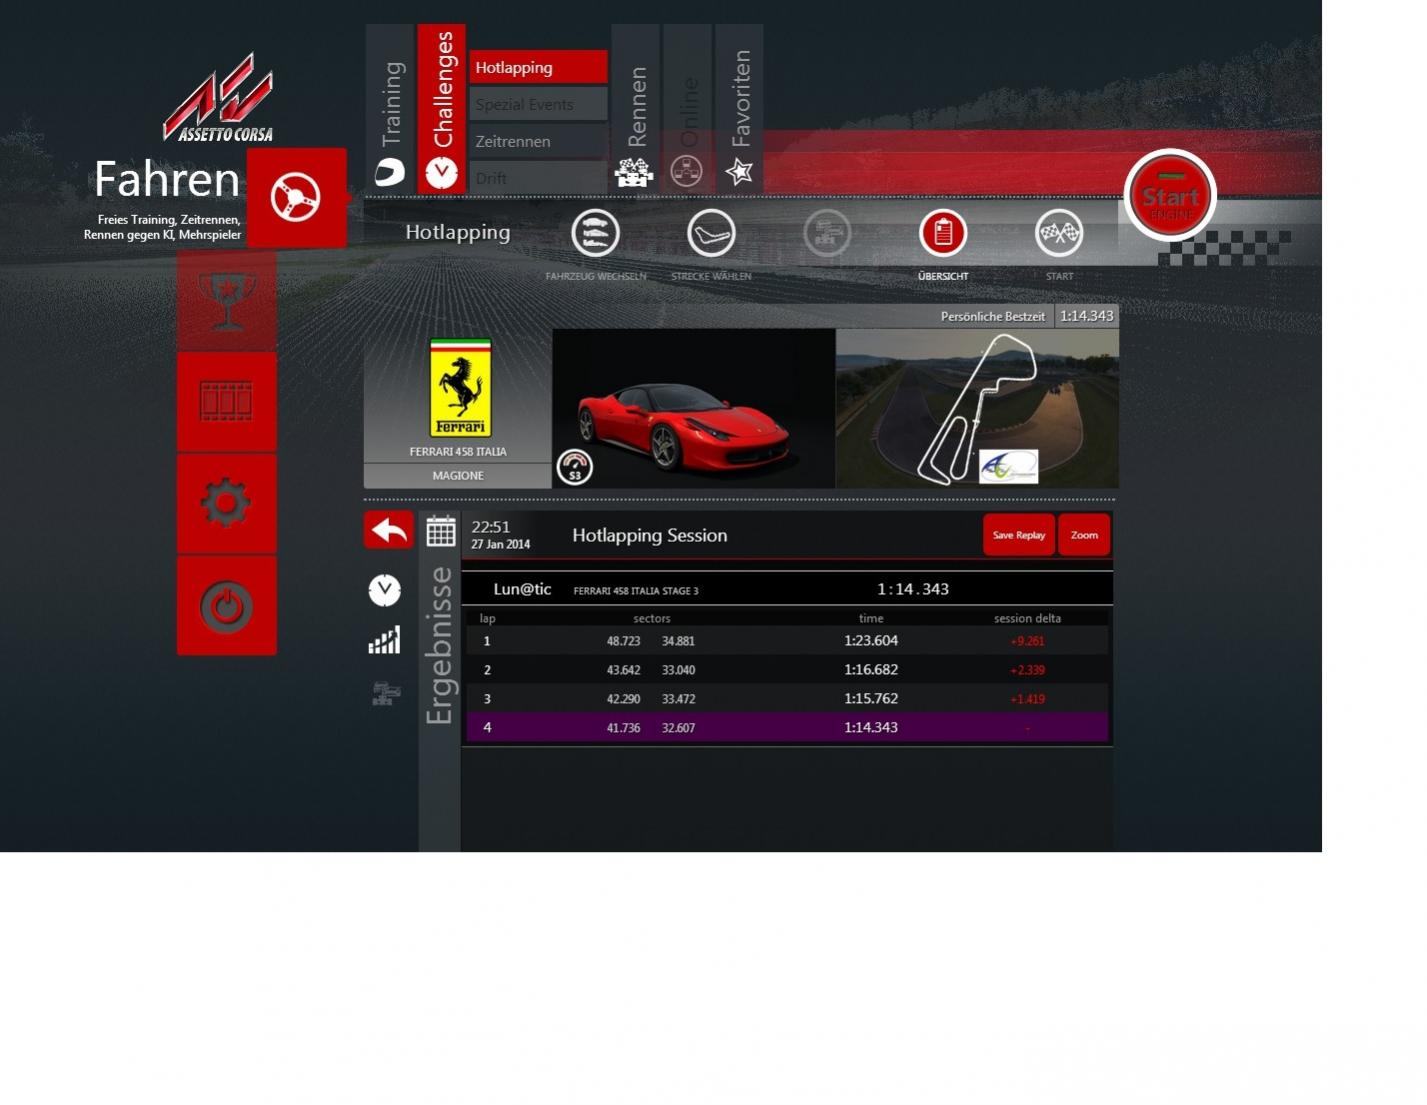The width and height of the screenshot is (1427, 1105).
Task: Click the red back arrow button
Action: 389,530
